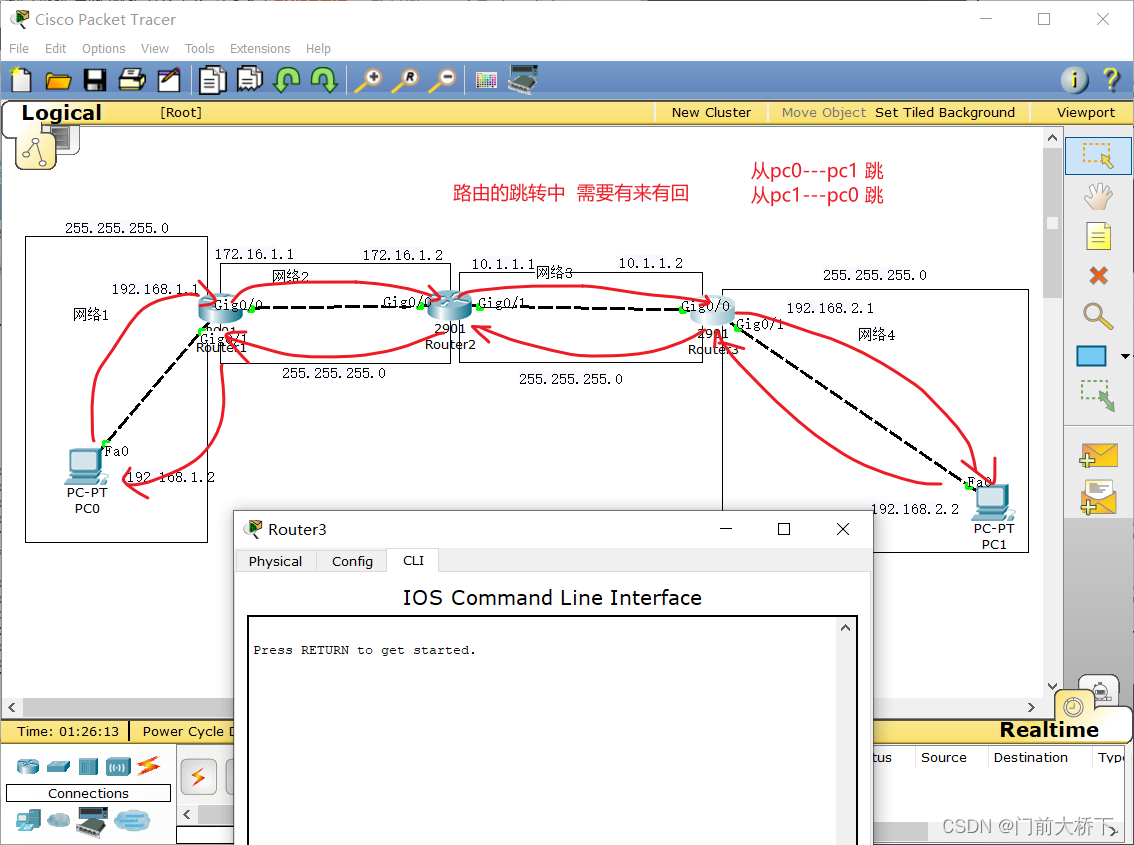Choose the Draw rectangle shape tool

point(1091,356)
